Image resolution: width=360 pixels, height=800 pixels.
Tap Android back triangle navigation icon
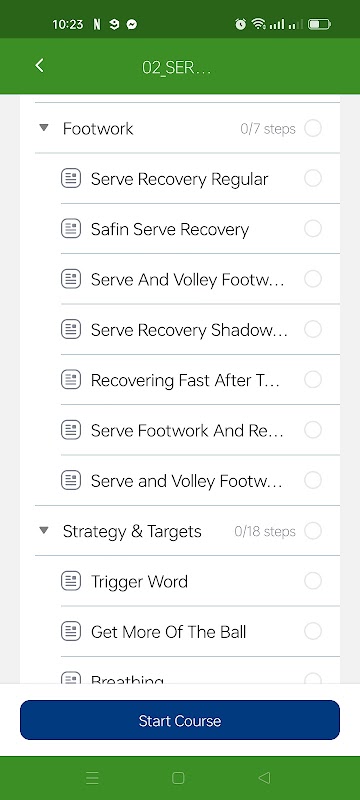(264, 778)
